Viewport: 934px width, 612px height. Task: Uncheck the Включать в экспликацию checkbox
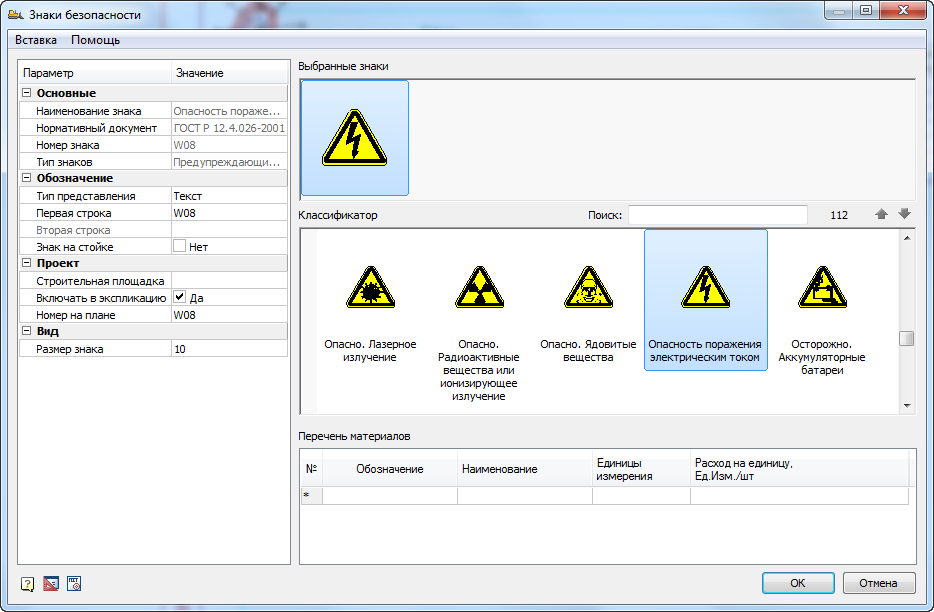point(179,297)
